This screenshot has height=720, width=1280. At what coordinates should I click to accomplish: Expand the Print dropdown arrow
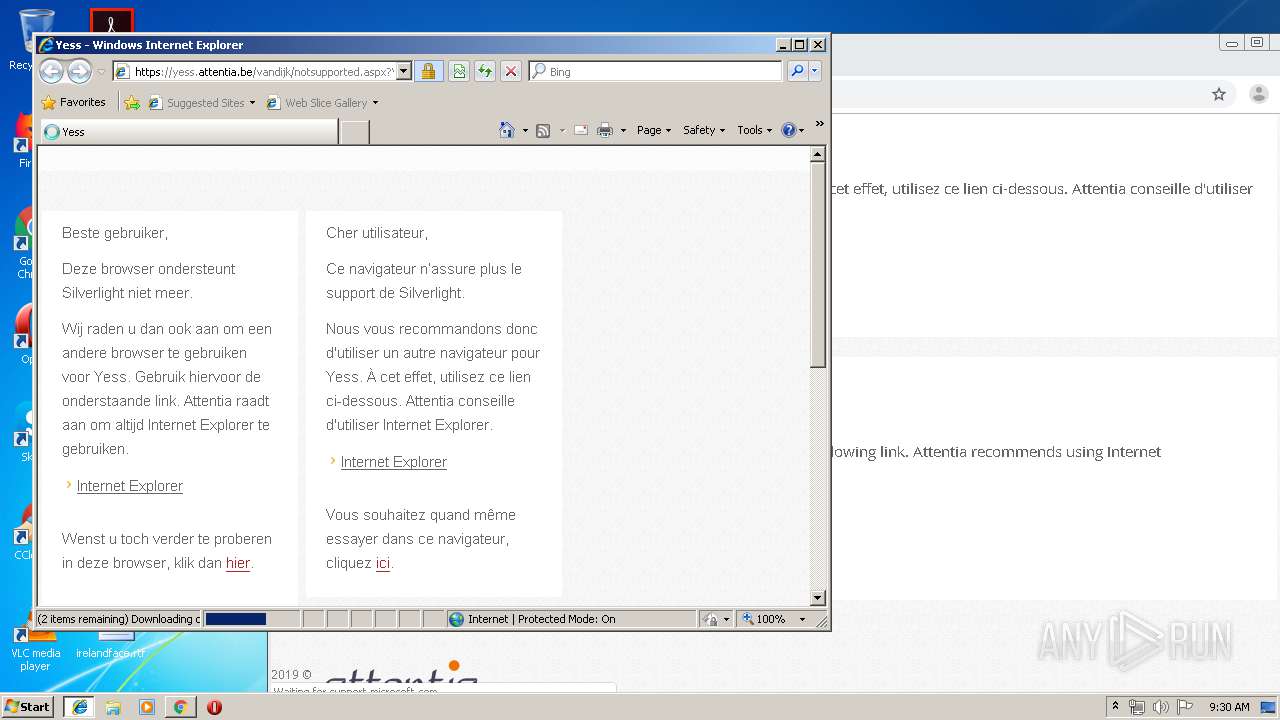(x=623, y=130)
